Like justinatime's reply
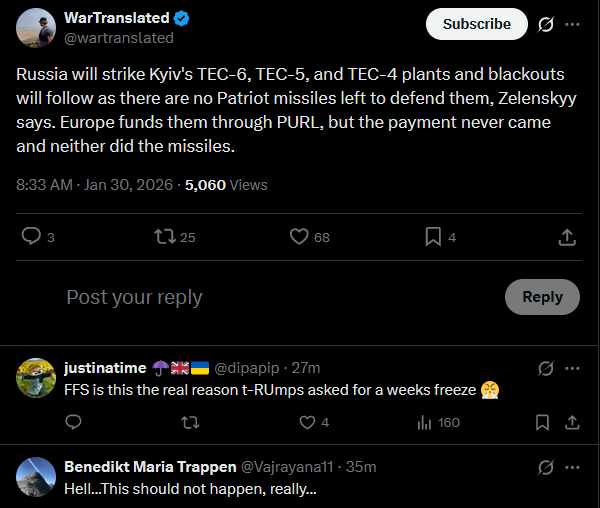 click(x=309, y=422)
